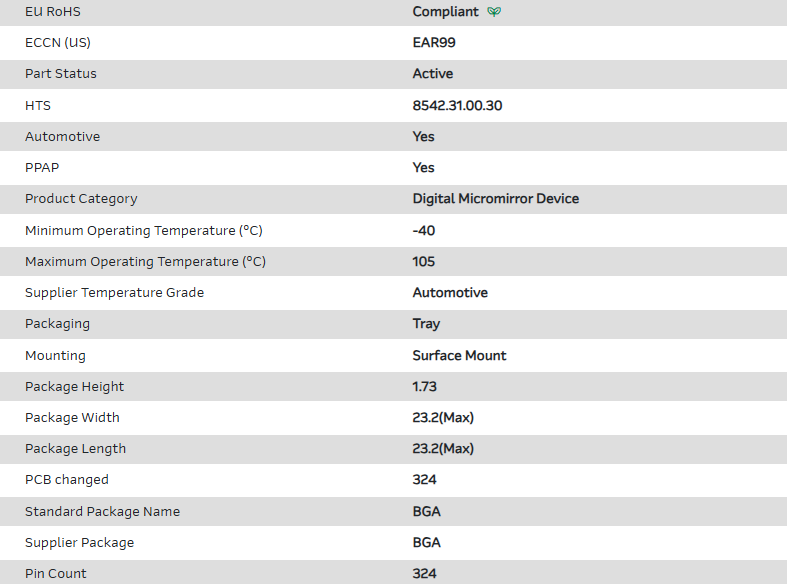The height and width of the screenshot is (584, 787).
Task: Click the Supplier Temperature Grade label
Action: point(114,293)
